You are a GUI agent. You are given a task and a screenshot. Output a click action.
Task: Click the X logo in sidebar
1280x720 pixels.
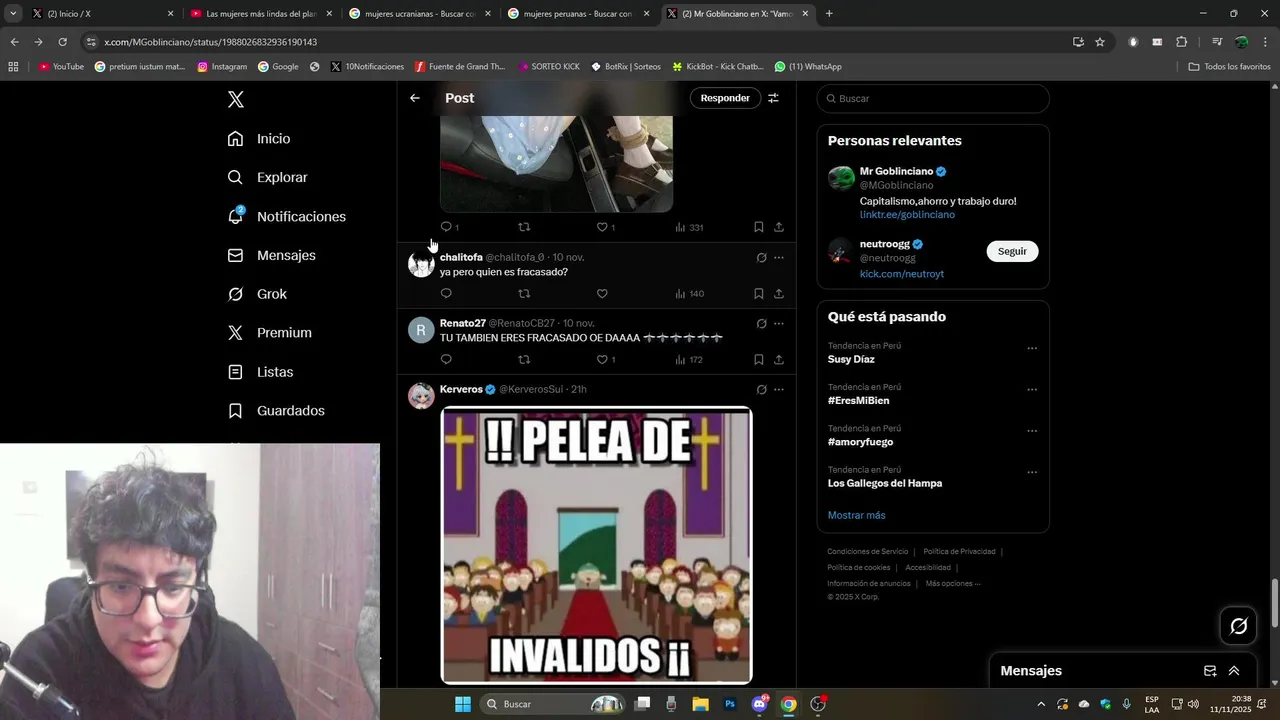[x=236, y=99]
